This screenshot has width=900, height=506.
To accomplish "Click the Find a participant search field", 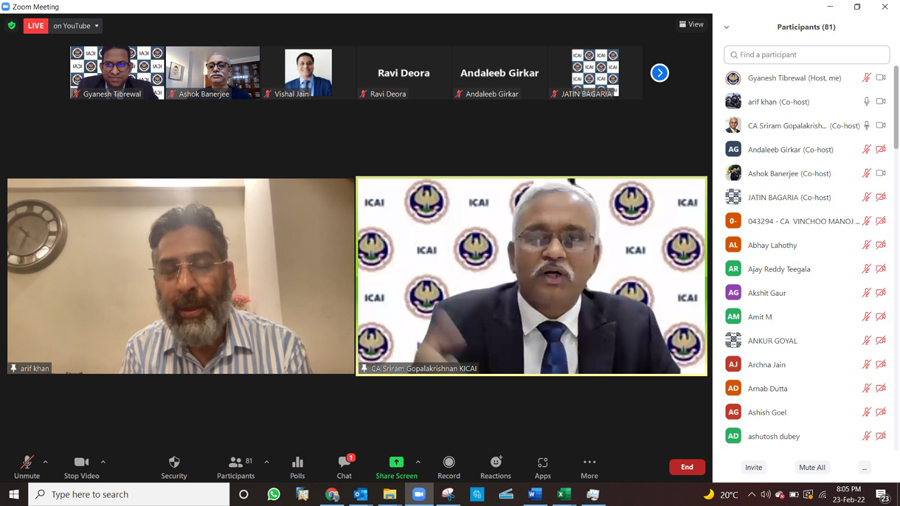I will (x=806, y=55).
